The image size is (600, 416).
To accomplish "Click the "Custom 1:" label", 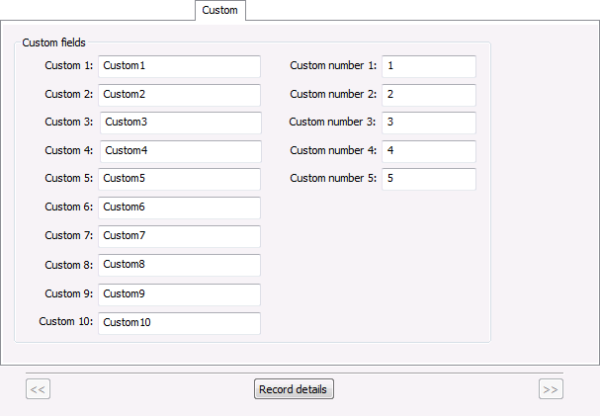I will 68,65.
